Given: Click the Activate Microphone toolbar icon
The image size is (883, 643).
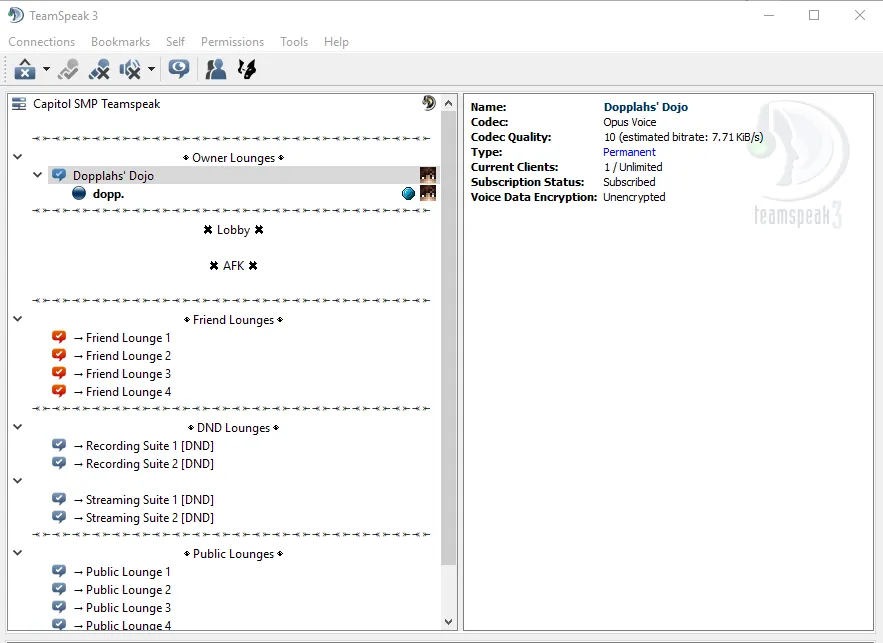Looking at the screenshot, I should pos(68,69).
